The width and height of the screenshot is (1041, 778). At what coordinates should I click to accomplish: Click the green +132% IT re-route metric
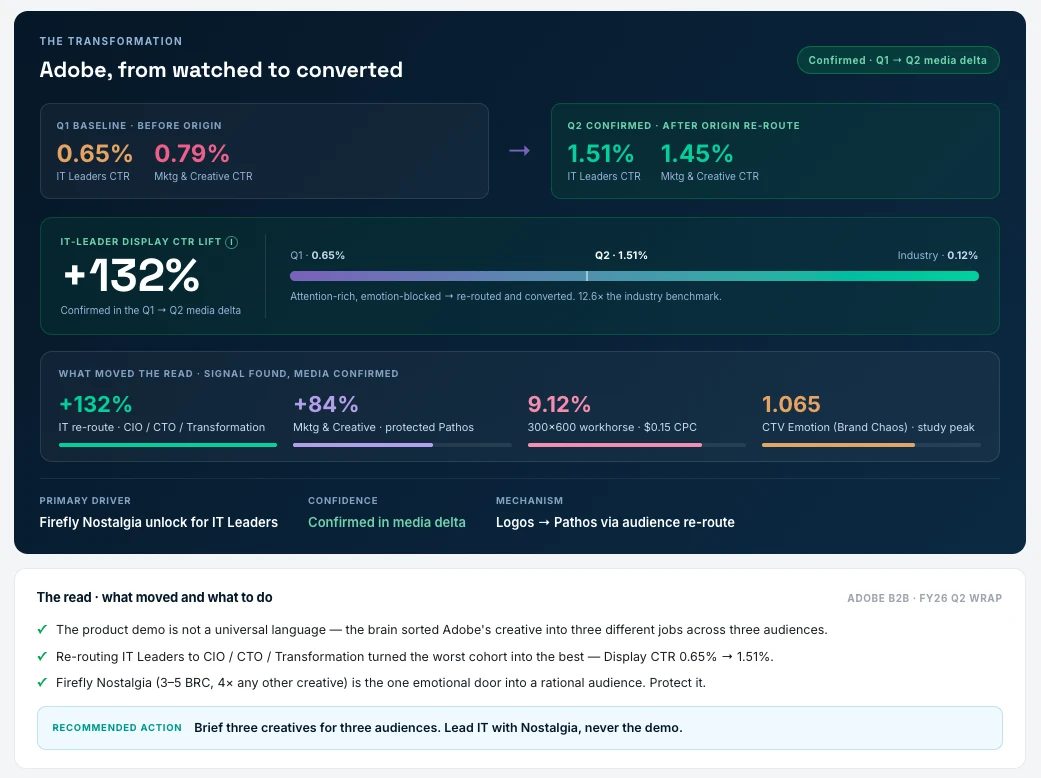click(96, 404)
